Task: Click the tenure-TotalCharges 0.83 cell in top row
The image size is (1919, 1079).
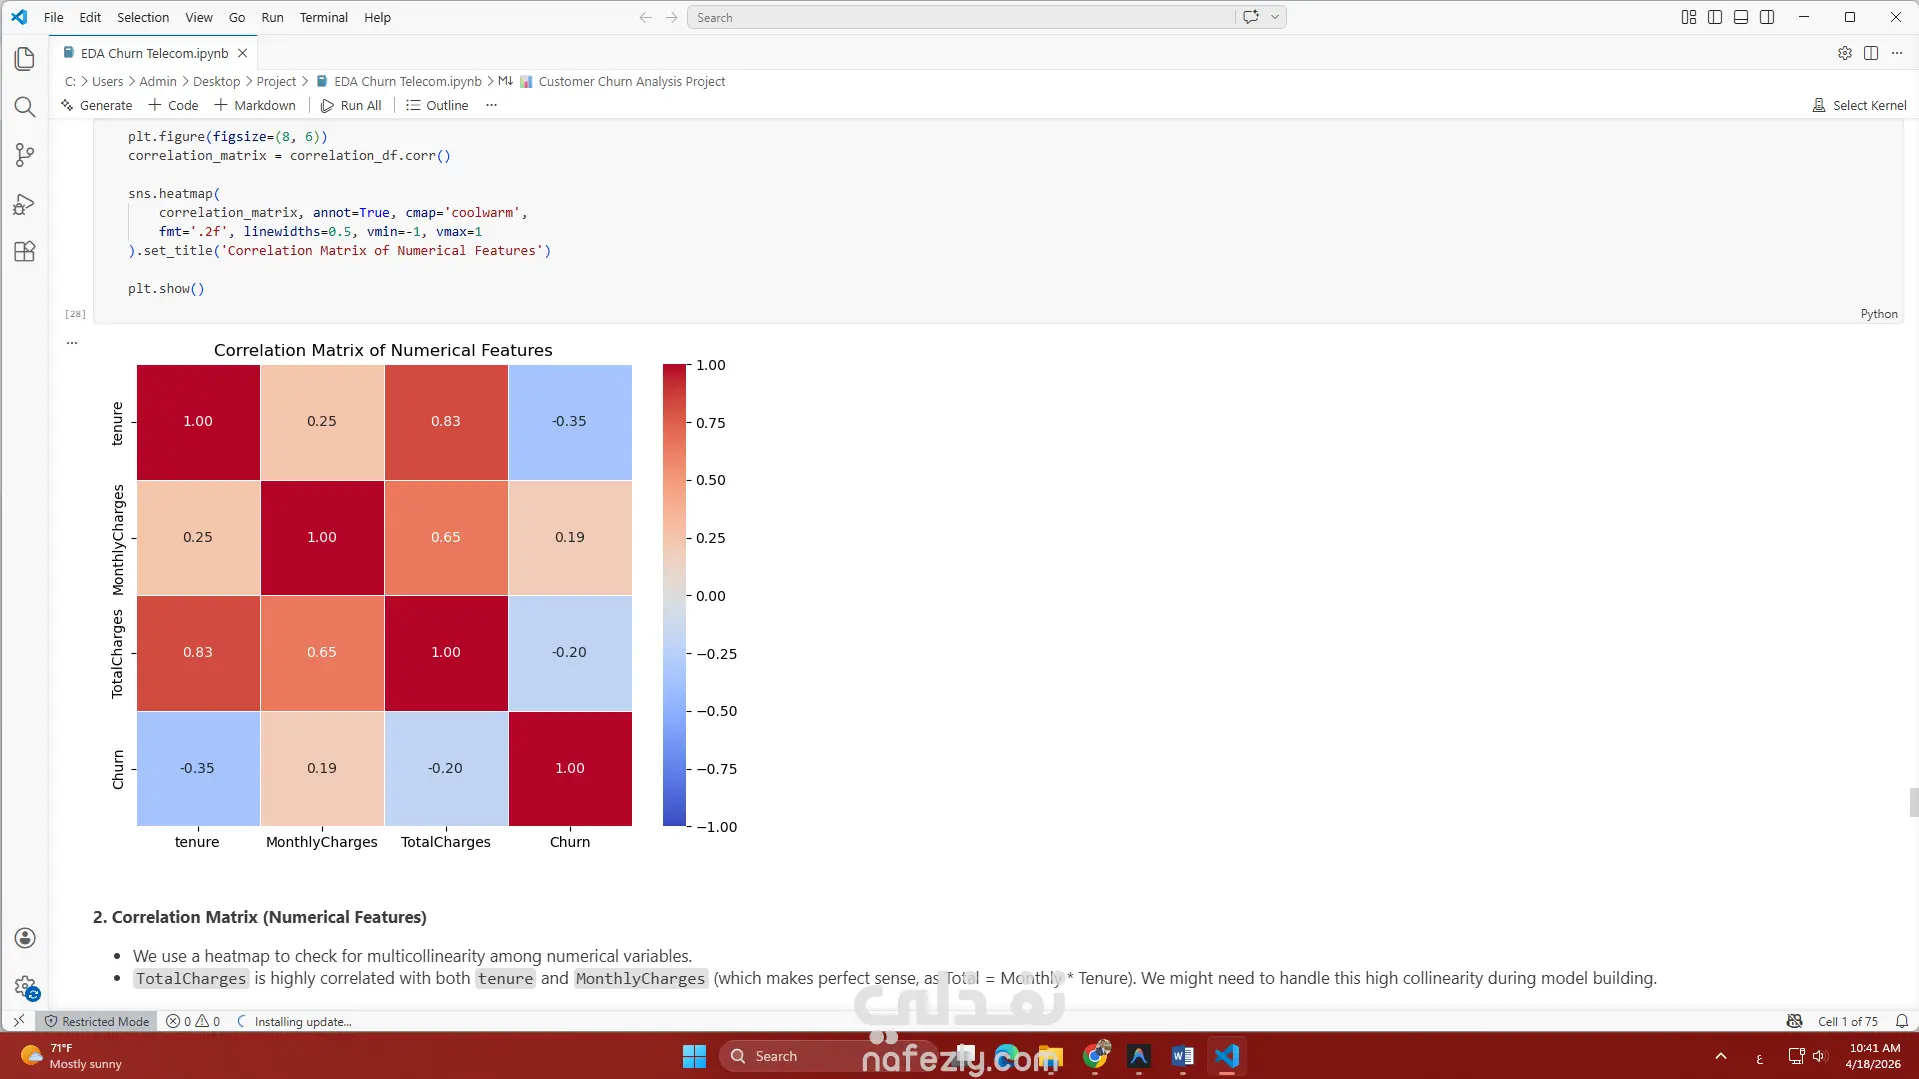Action: click(446, 422)
